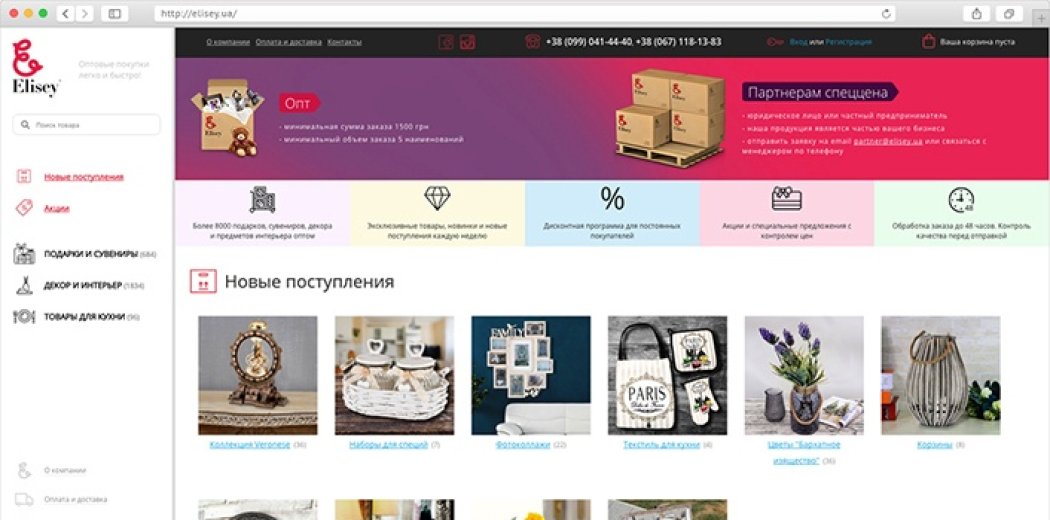Focus the Поиск товара search field
This screenshot has width=1050, height=520.
pyautogui.click(x=86, y=124)
